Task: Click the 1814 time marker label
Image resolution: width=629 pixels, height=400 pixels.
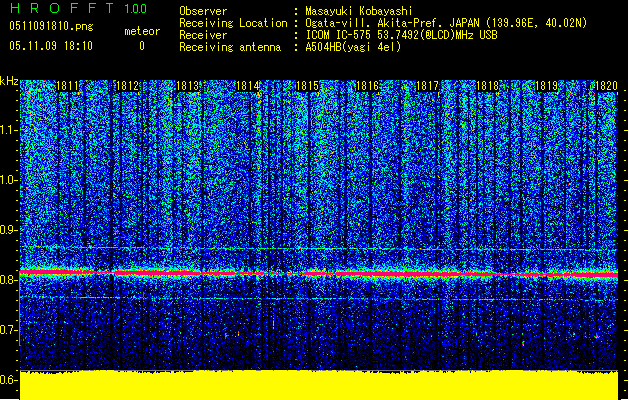Action: pos(248,86)
